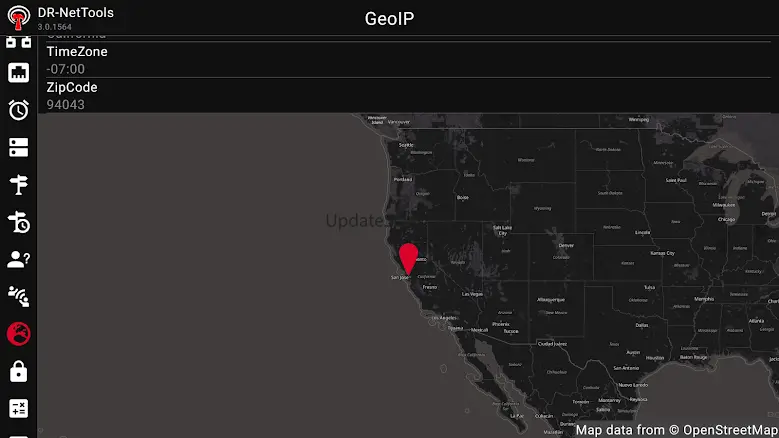Open the Ethernet port tool in sidebar
This screenshot has width=779, height=438.
[x=18, y=73]
